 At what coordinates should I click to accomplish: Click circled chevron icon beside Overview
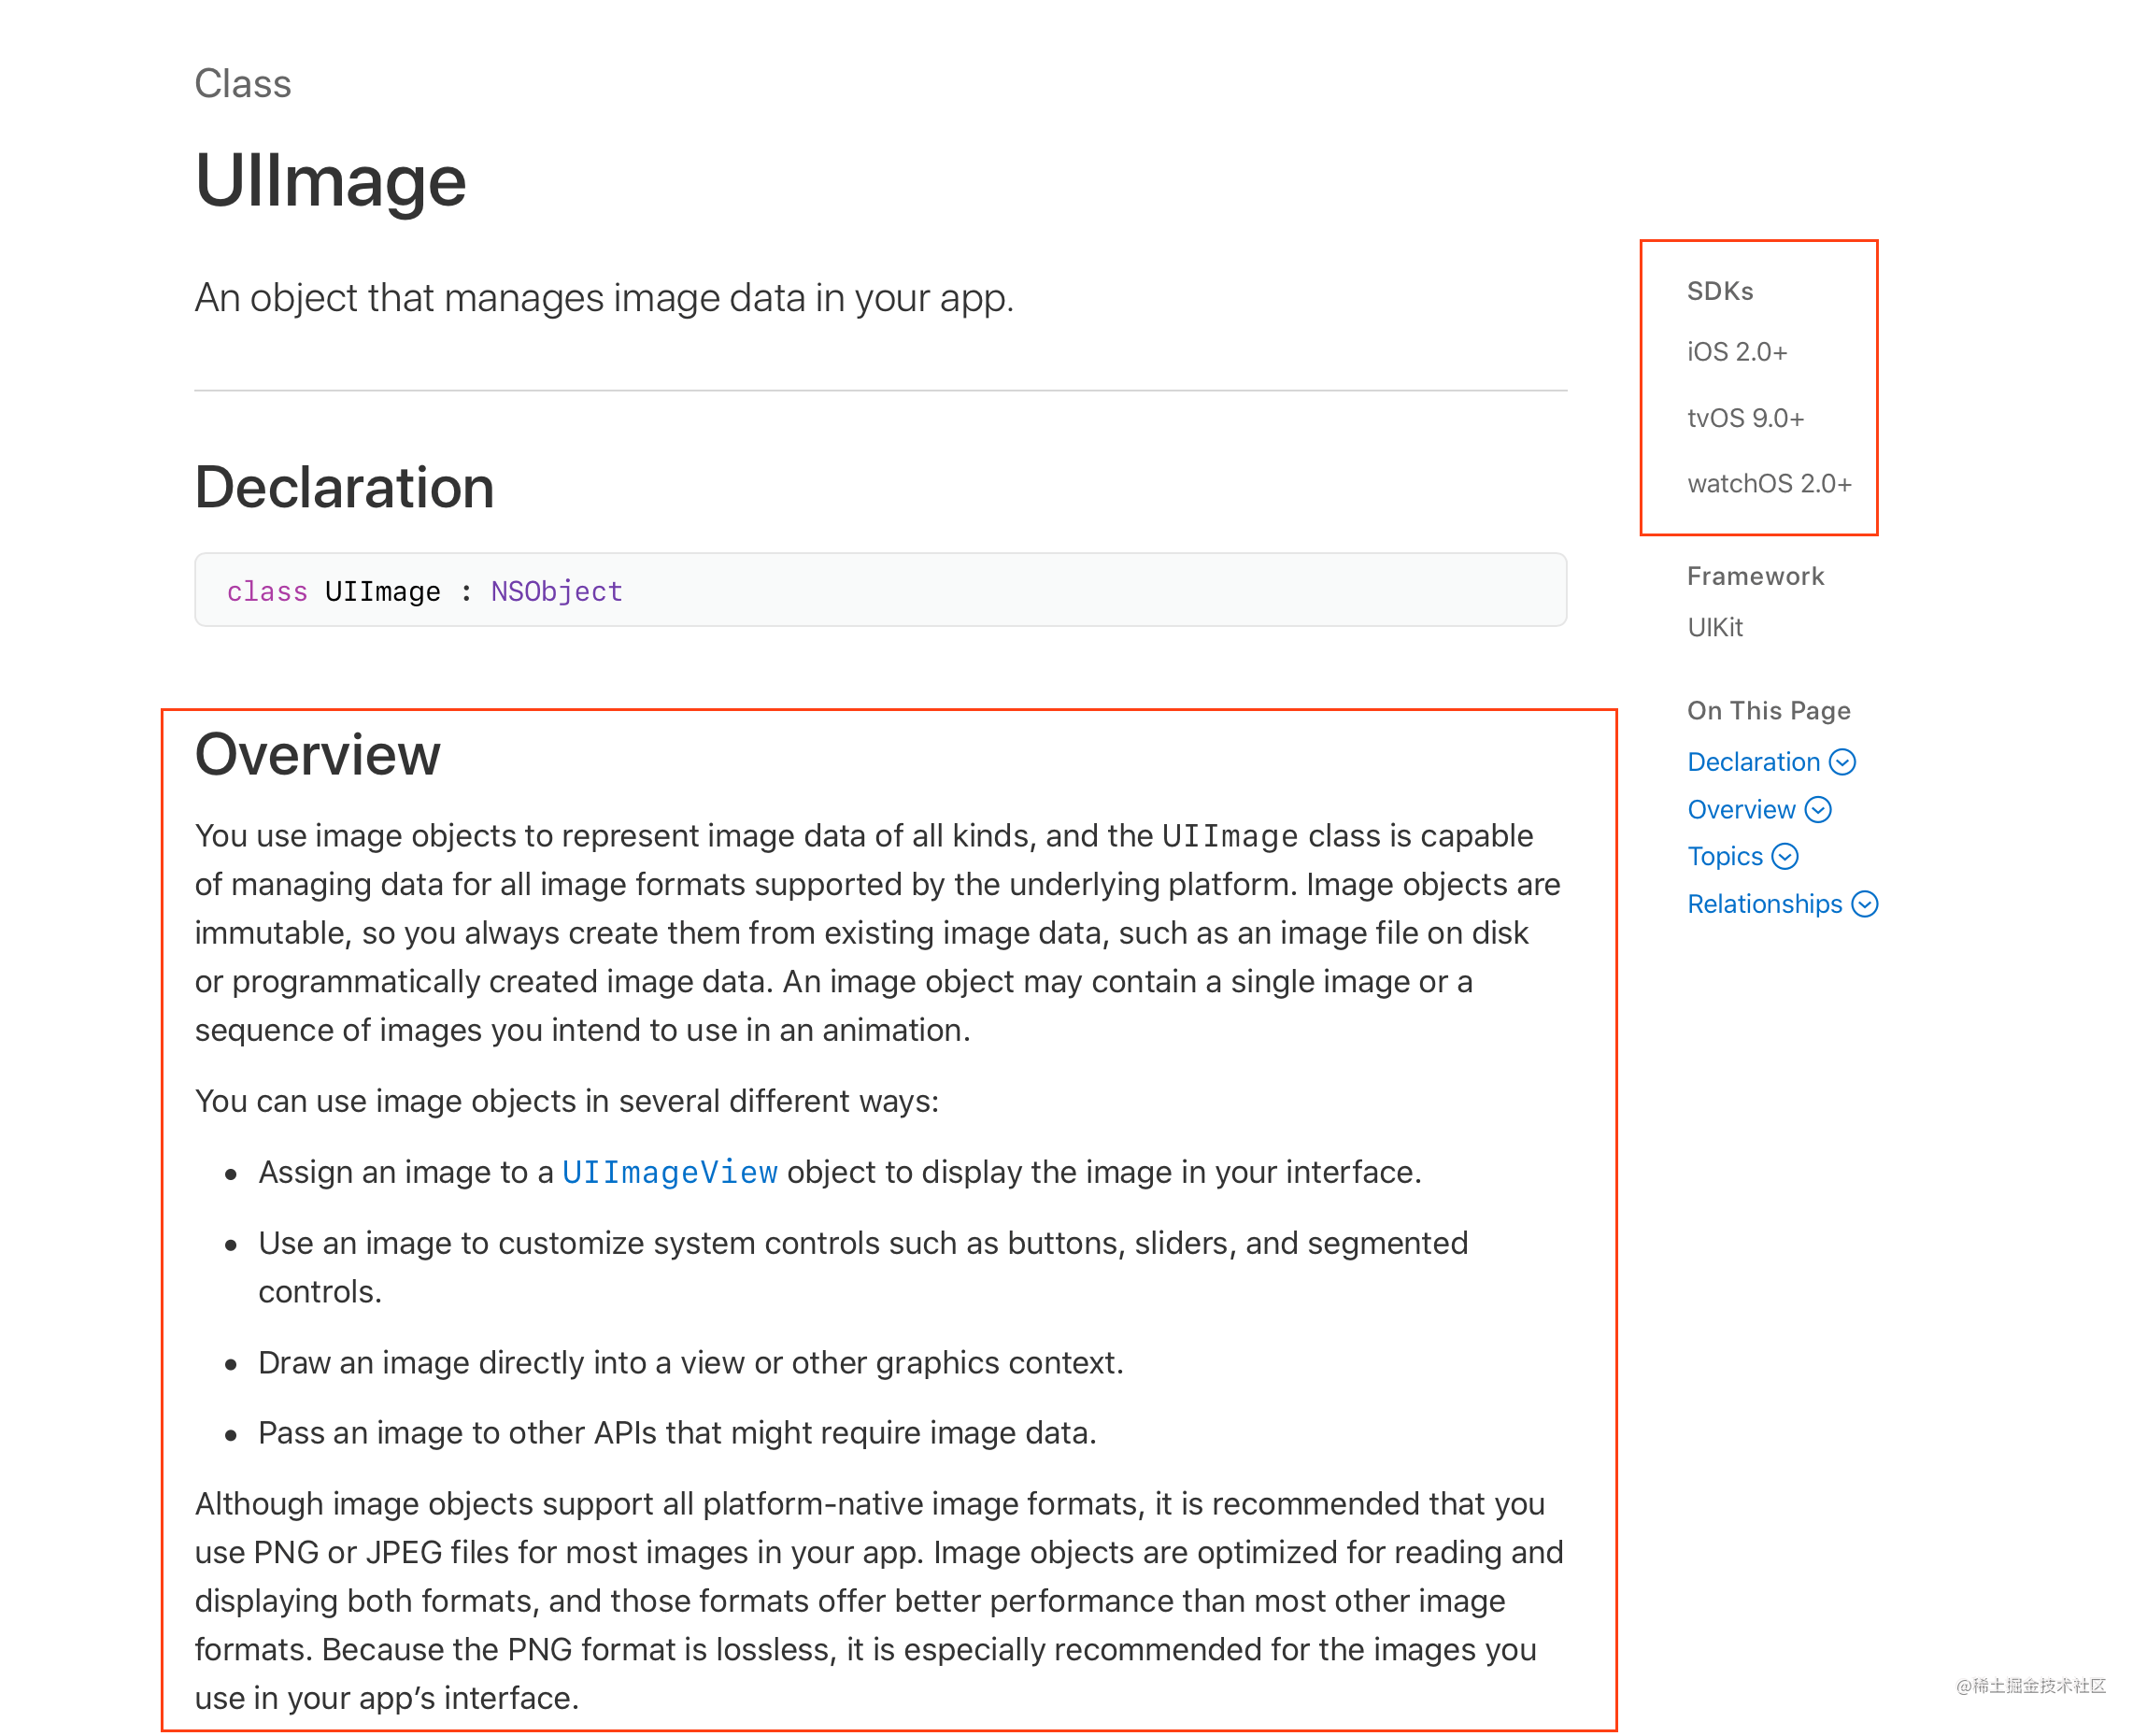coord(1818,809)
